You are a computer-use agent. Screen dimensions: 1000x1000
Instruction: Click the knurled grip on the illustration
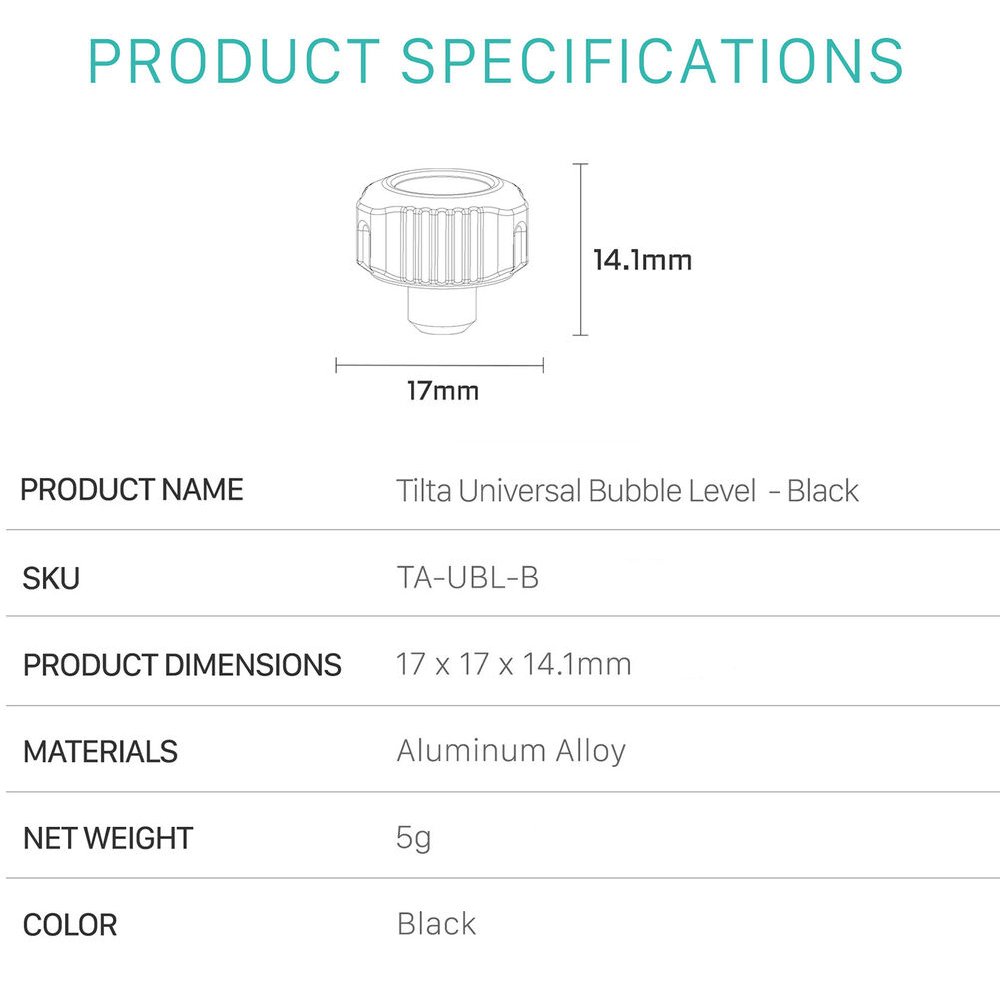click(x=442, y=246)
